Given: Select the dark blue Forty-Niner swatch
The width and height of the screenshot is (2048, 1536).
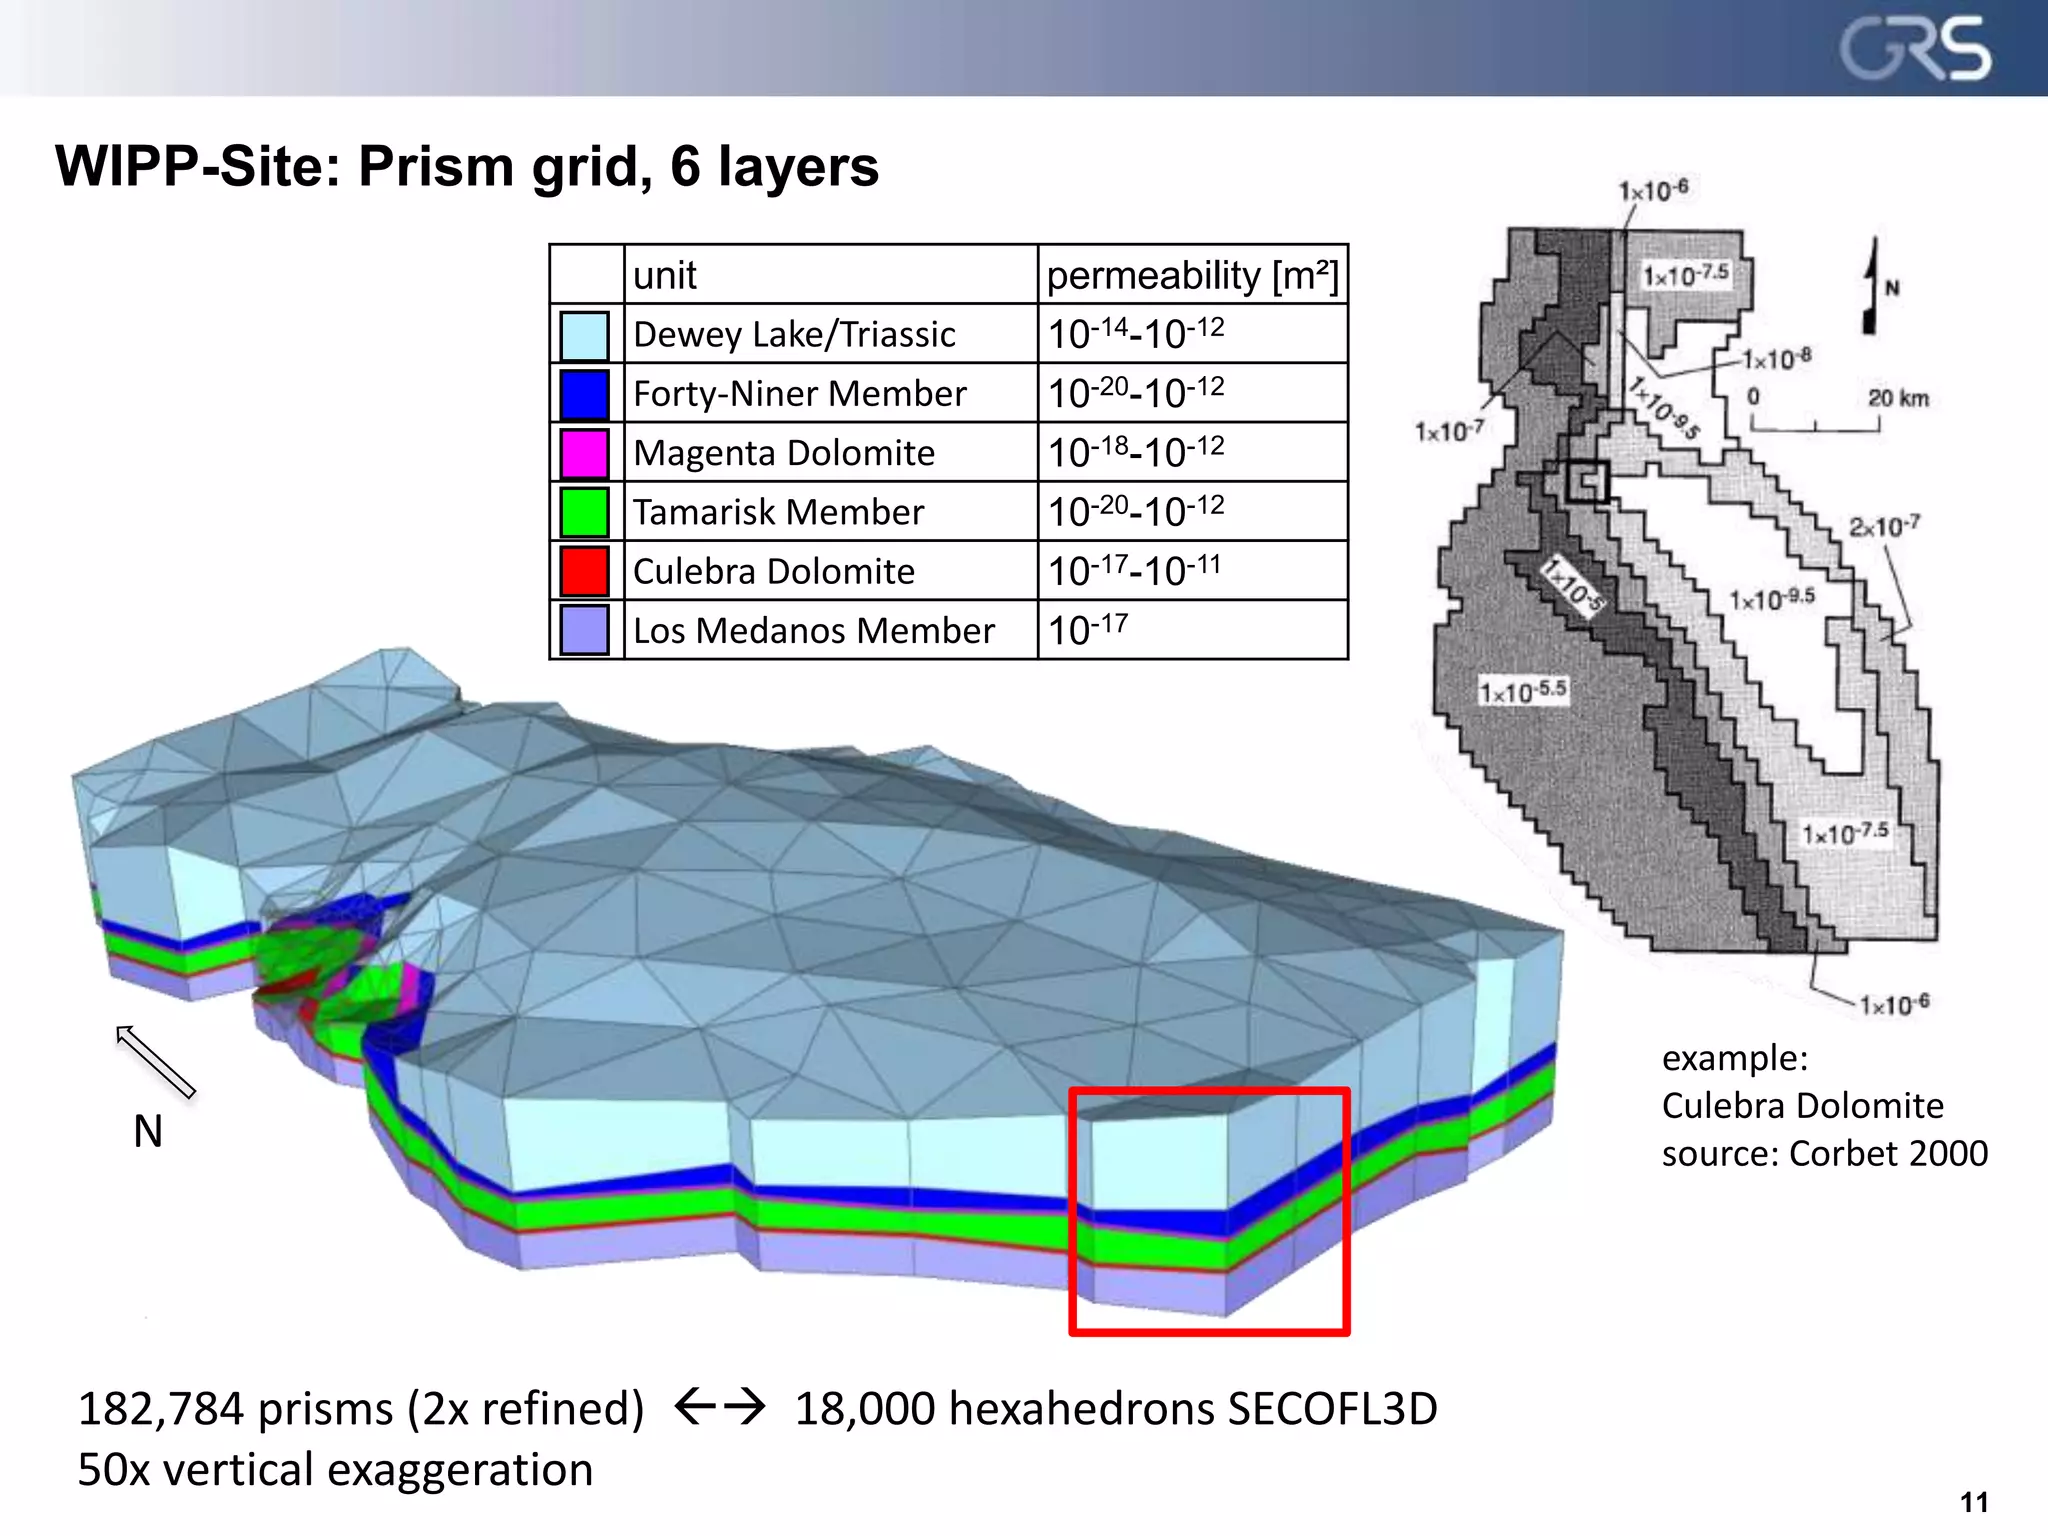Looking at the screenshot, I should click(585, 394).
